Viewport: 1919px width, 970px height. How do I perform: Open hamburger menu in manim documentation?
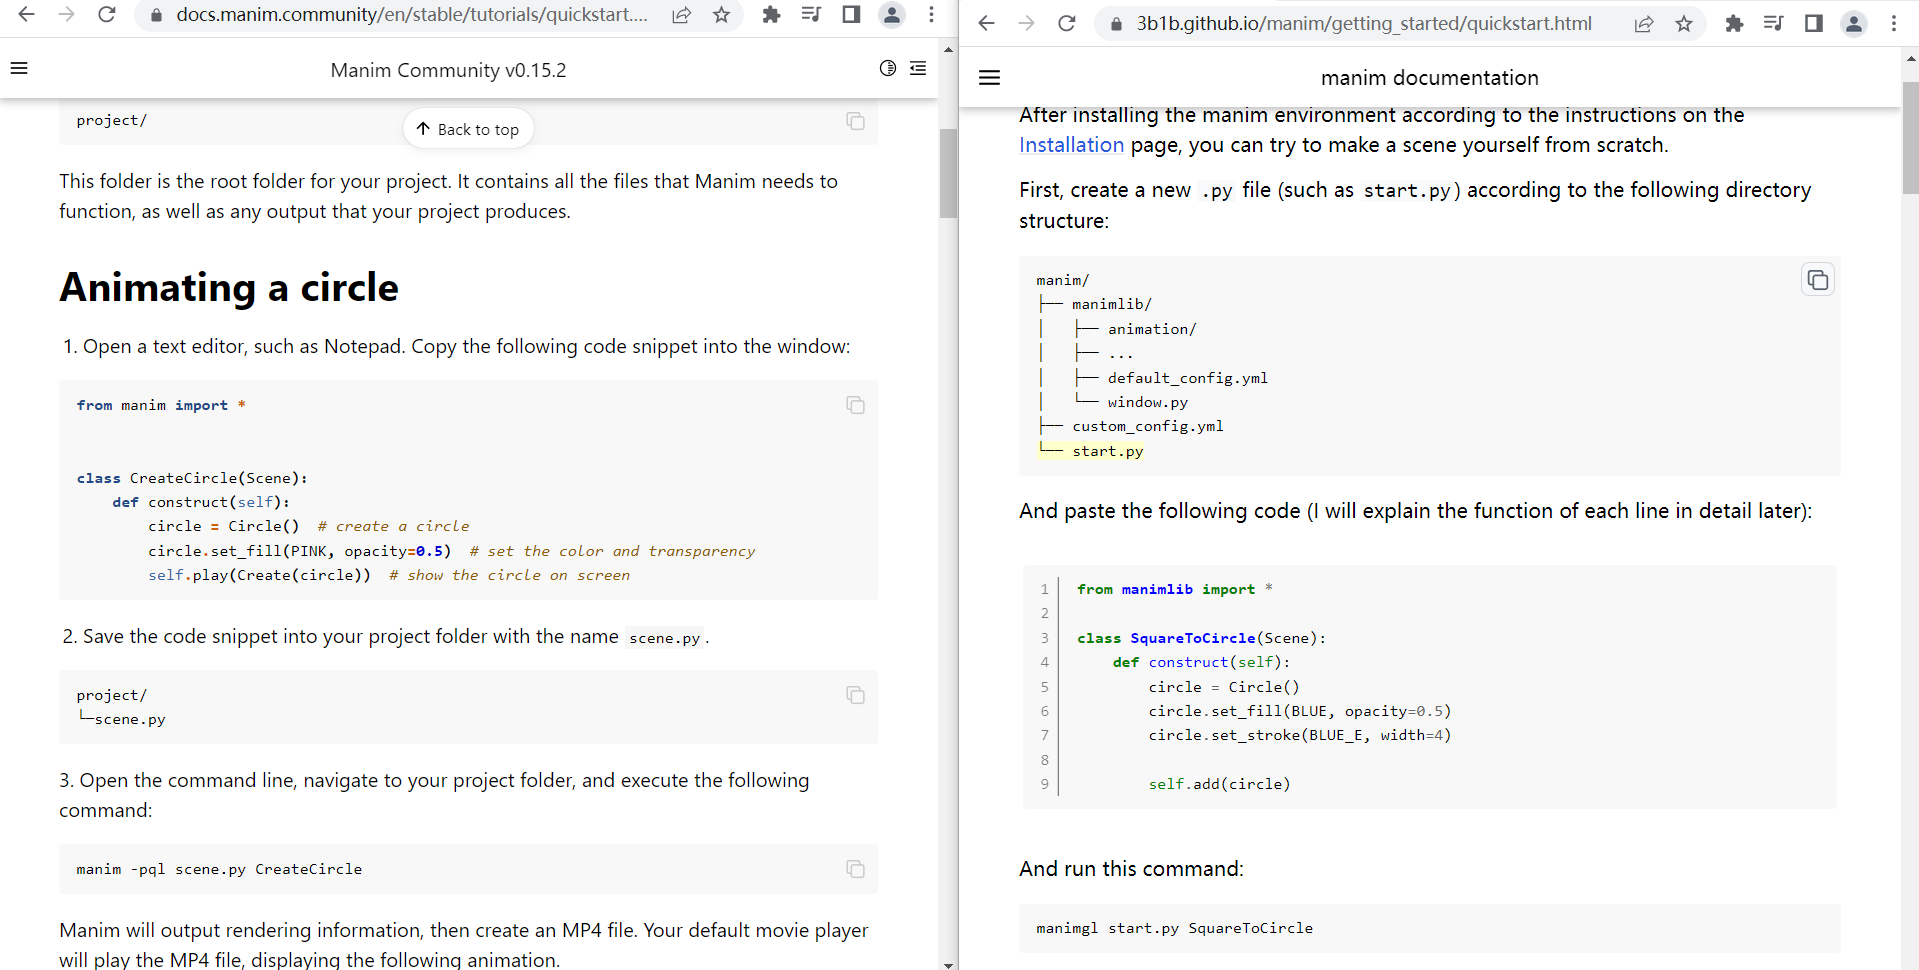[x=989, y=78]
